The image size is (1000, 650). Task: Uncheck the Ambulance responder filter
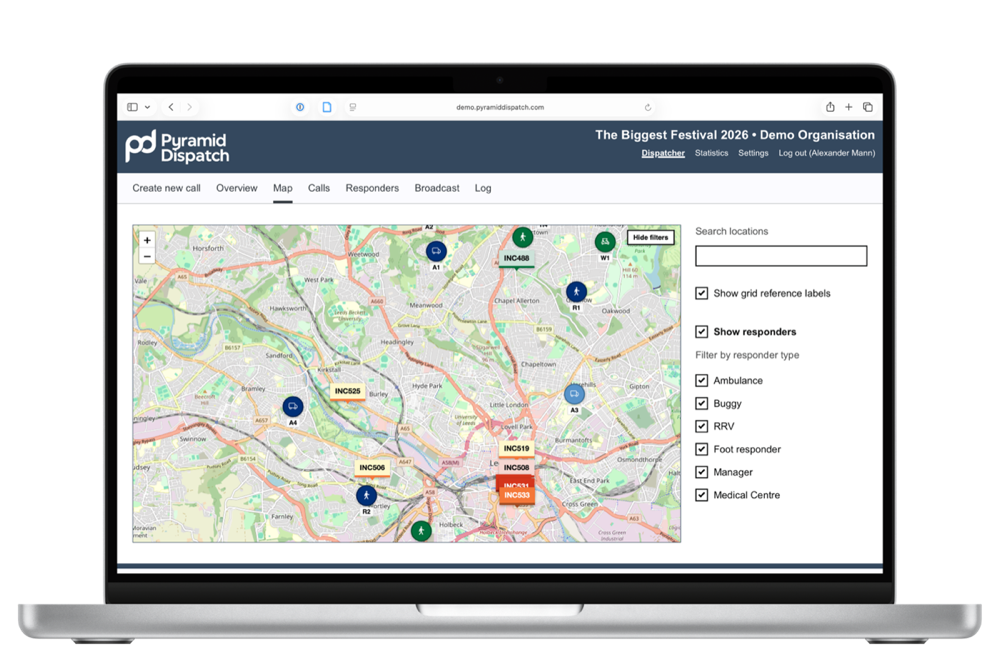click(701, 380)
